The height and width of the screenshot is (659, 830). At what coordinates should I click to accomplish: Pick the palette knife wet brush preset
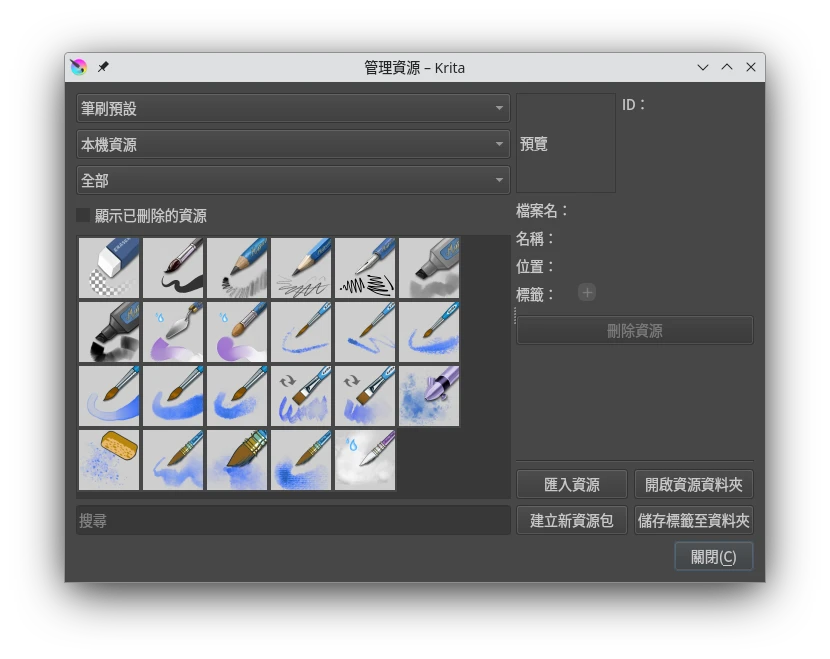[x=174, y=332]
